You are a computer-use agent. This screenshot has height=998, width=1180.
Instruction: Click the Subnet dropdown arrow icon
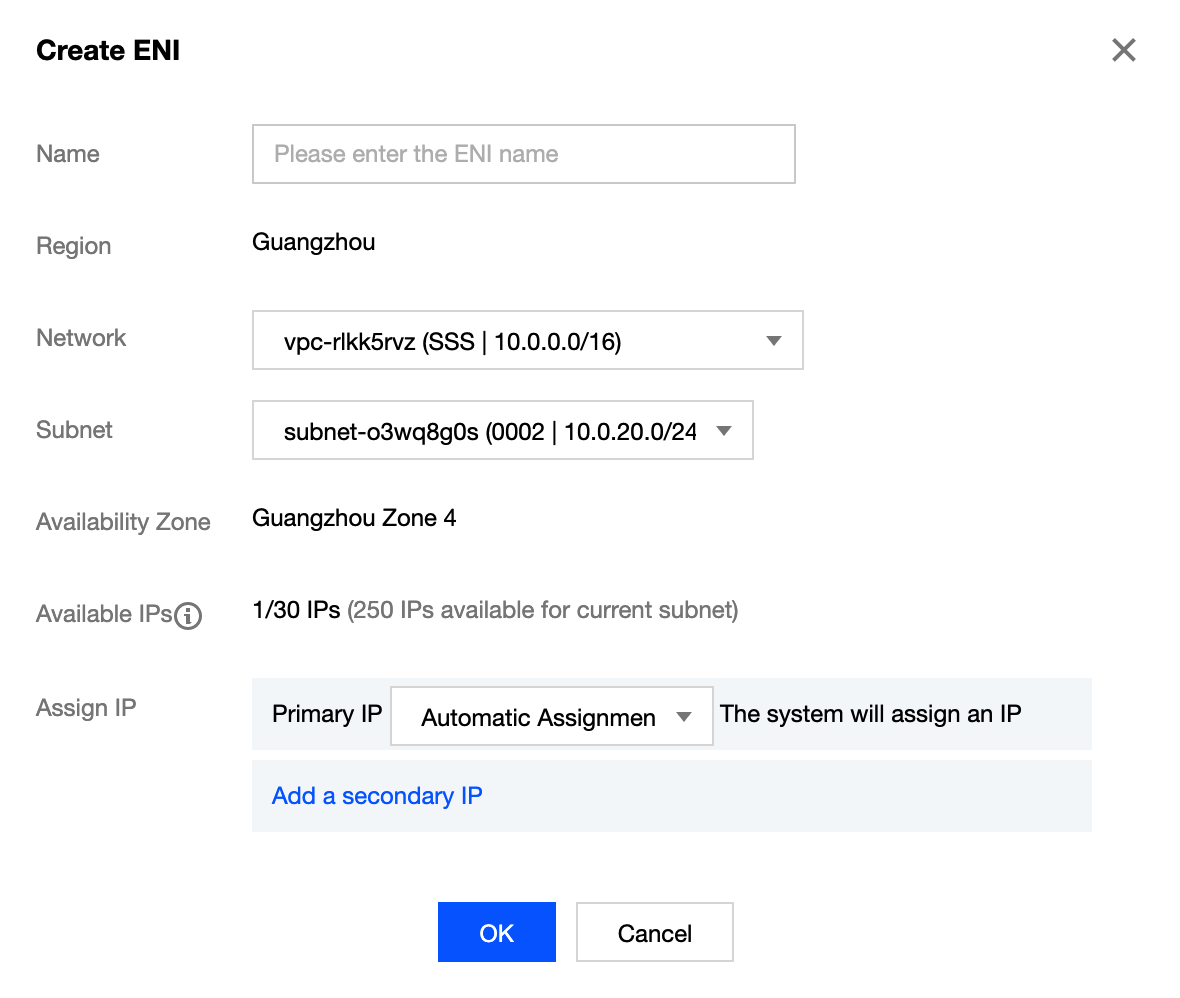pos(724,432)
